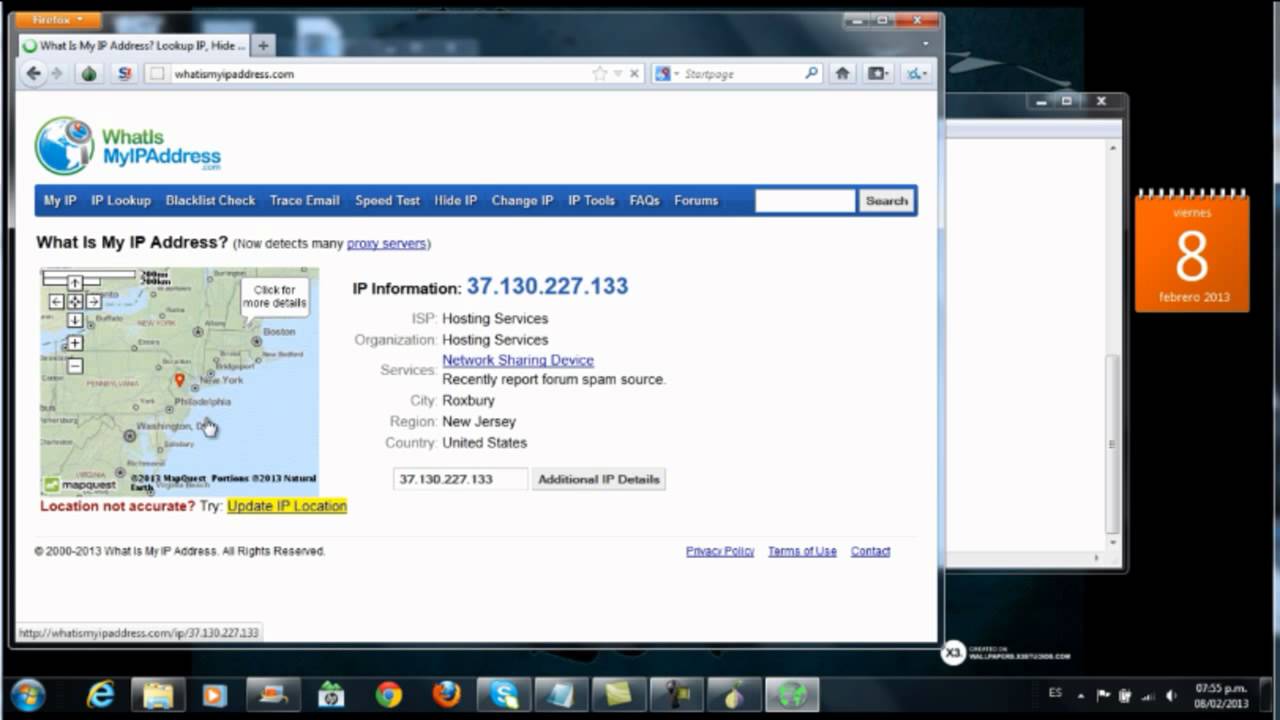Image resolution: width=1280 pixels, height=720 pixels.
Task: Open Internet Explorer from the taskbar
Action: pyautogui.click(x=100, y=694)
